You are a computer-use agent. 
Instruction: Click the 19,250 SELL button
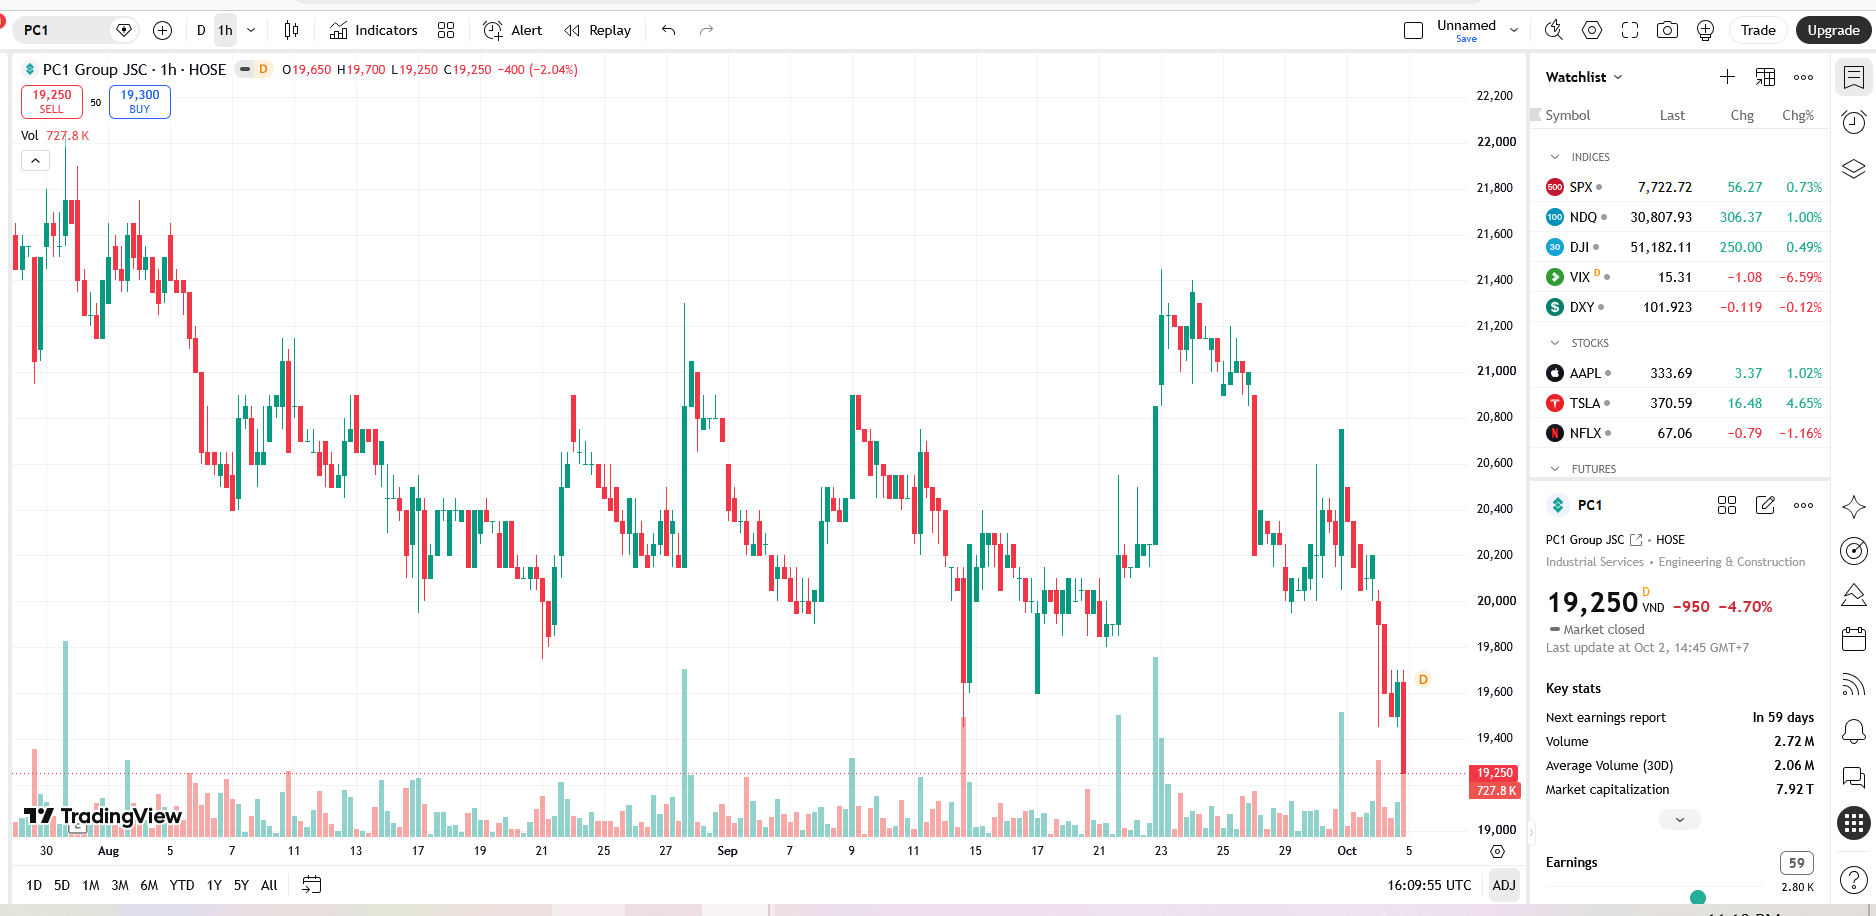click(x=52, y=102)
